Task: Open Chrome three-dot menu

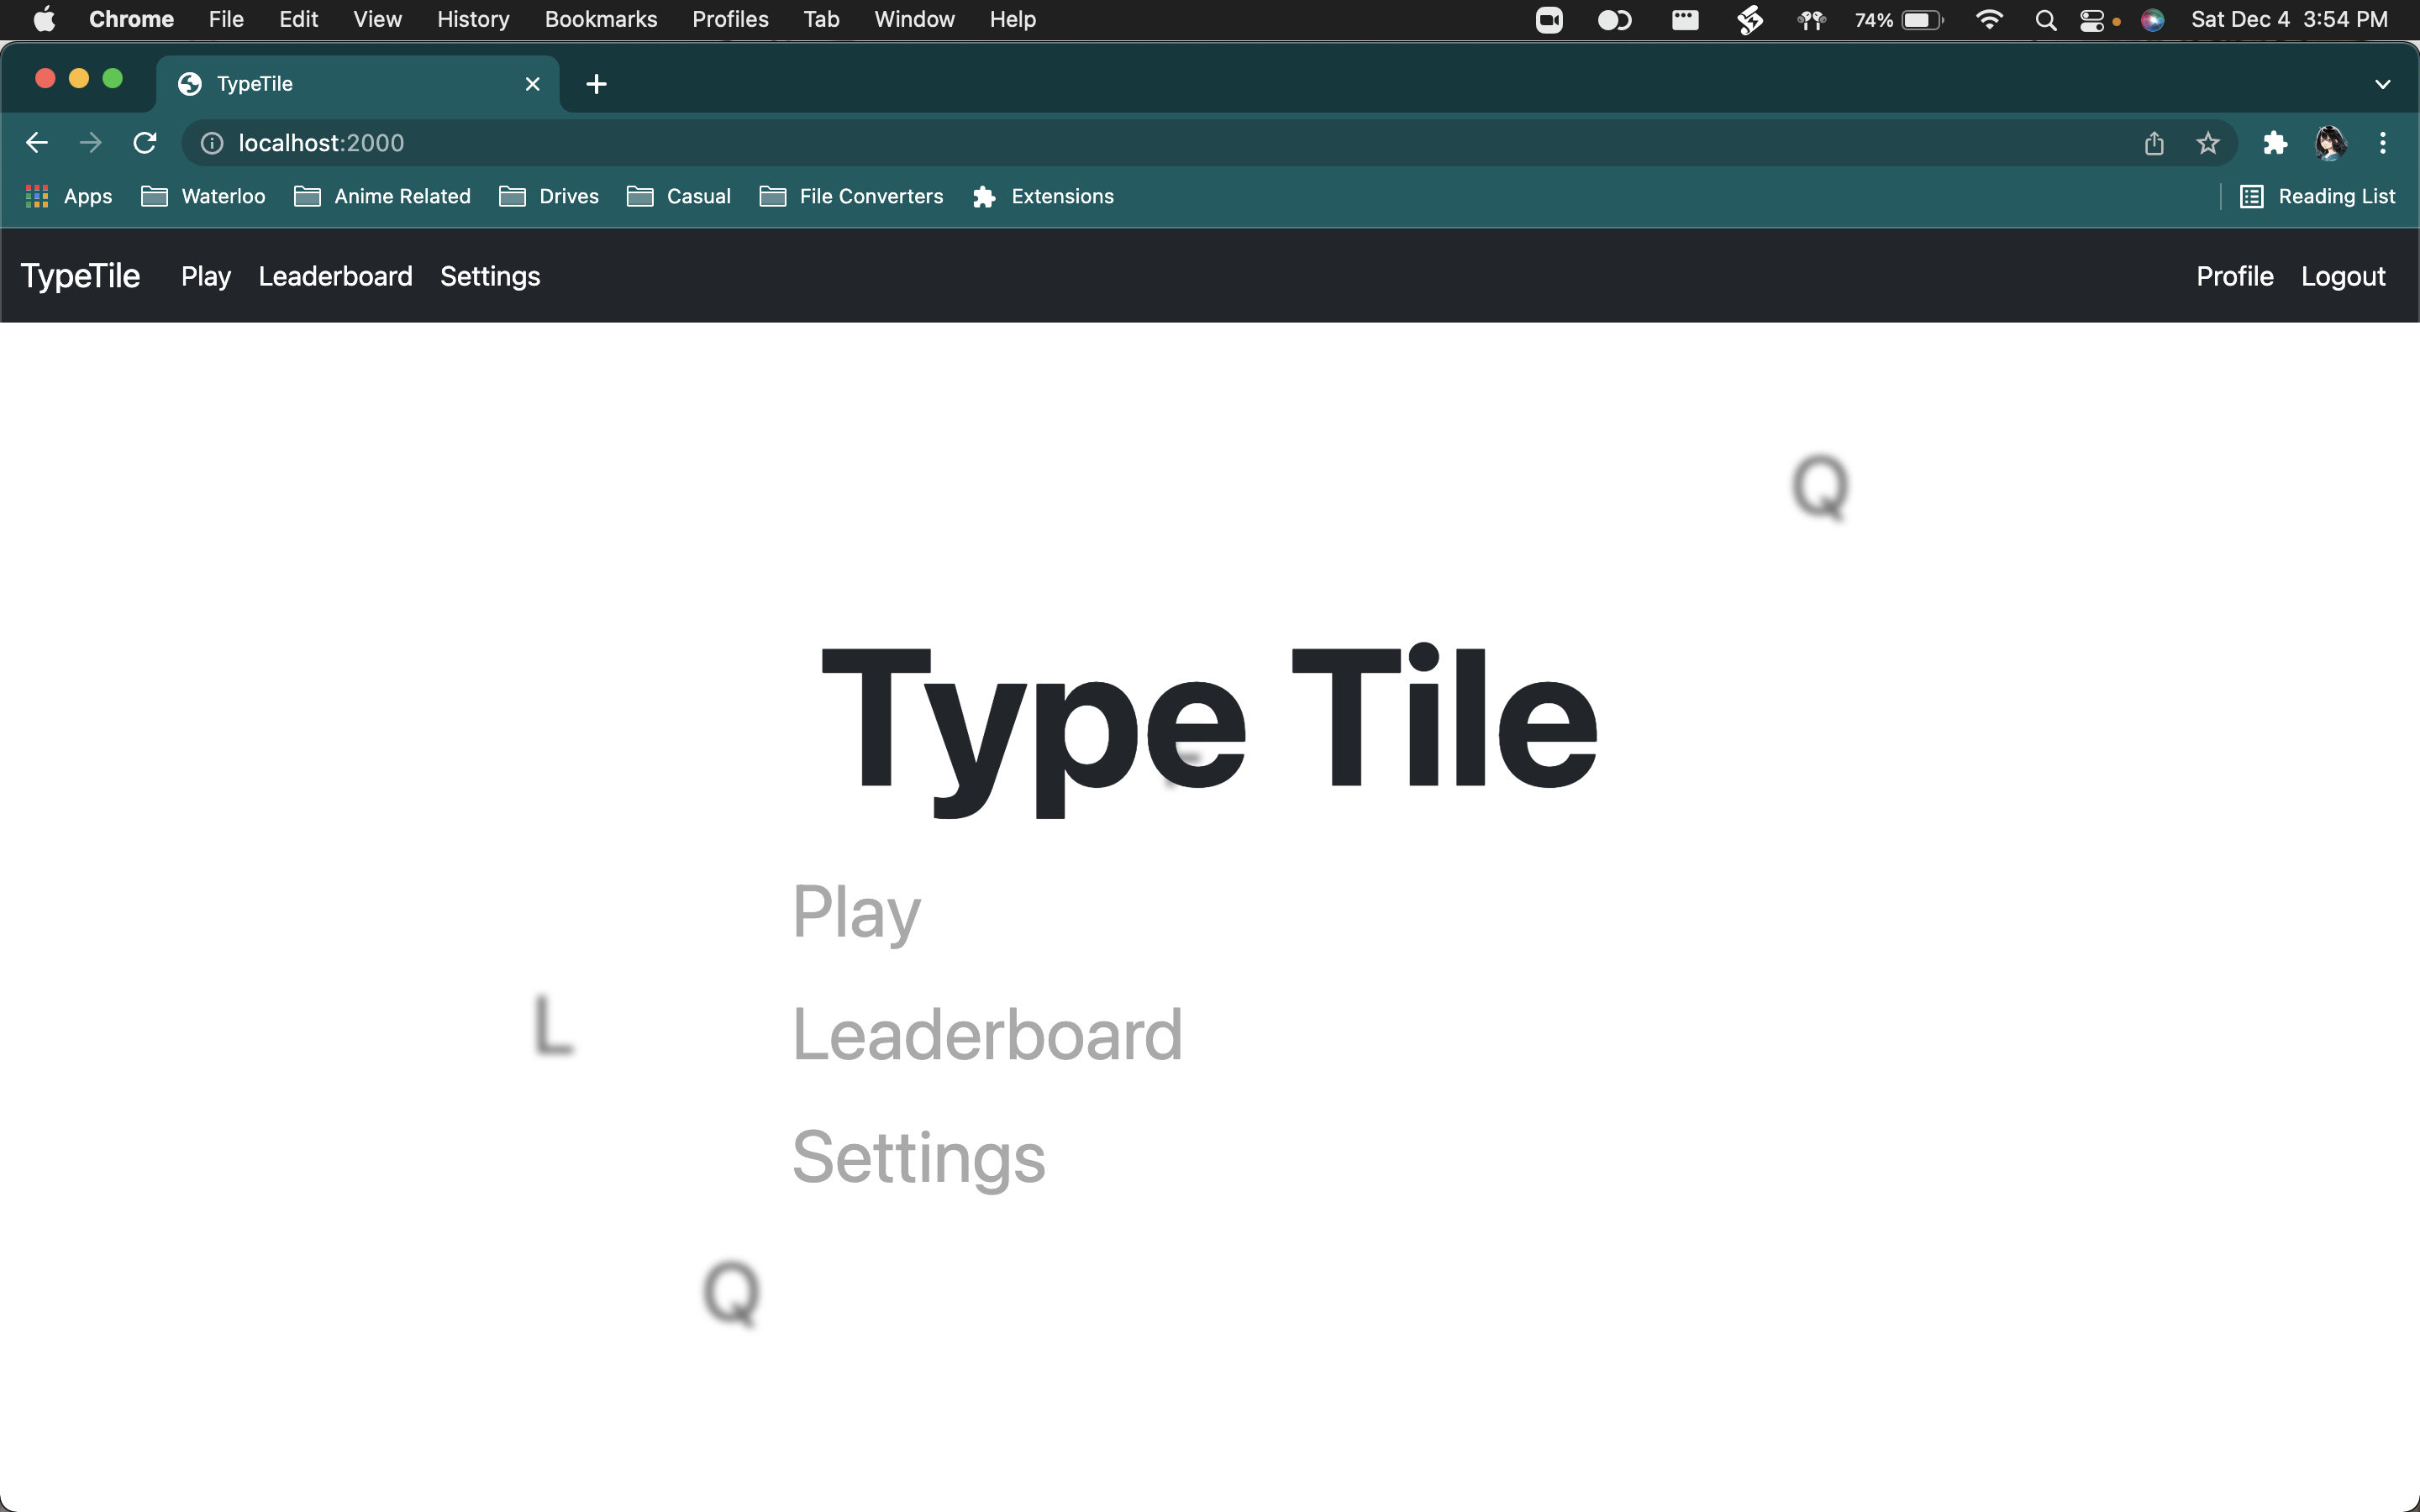Action: tap(2382, 143)
